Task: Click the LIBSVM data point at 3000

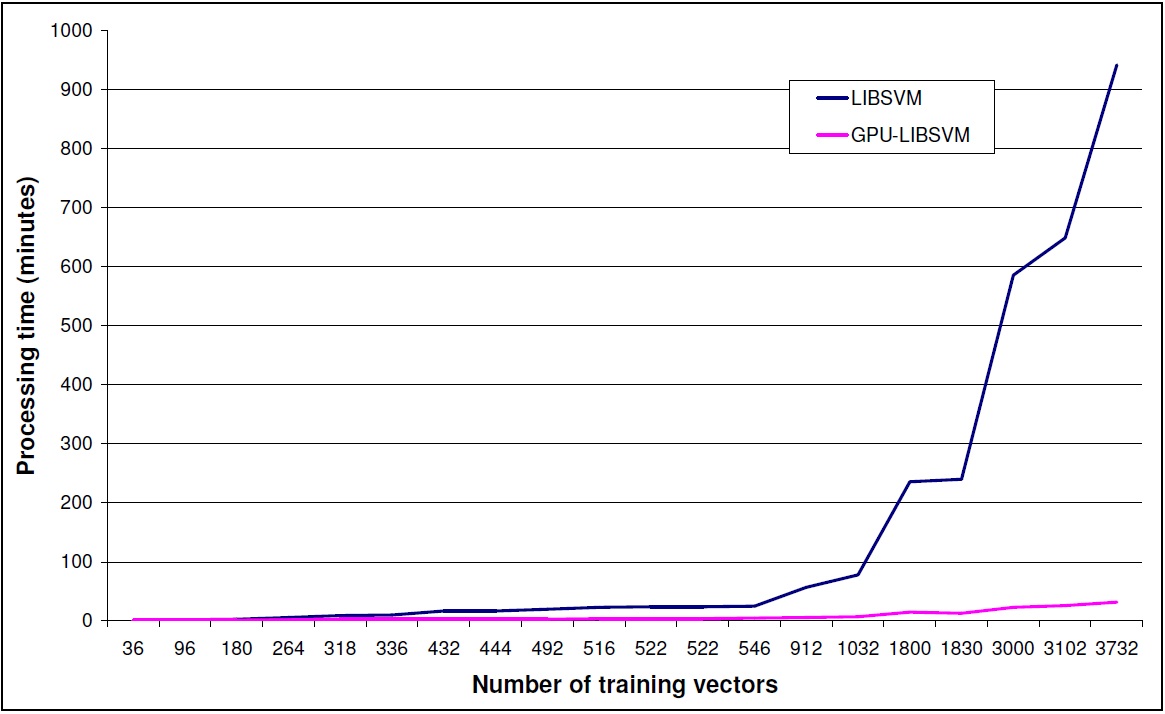Action: click(x=1012, y=275)
